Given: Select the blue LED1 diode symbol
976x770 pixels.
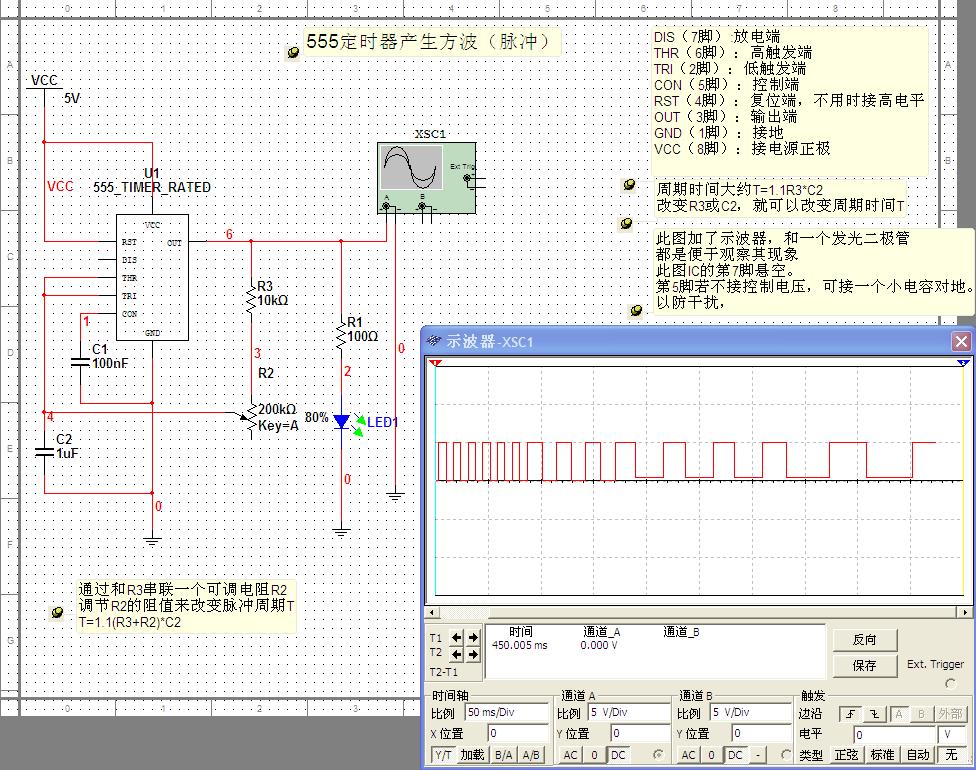Looking at the screenshot, I should [342, 422].
